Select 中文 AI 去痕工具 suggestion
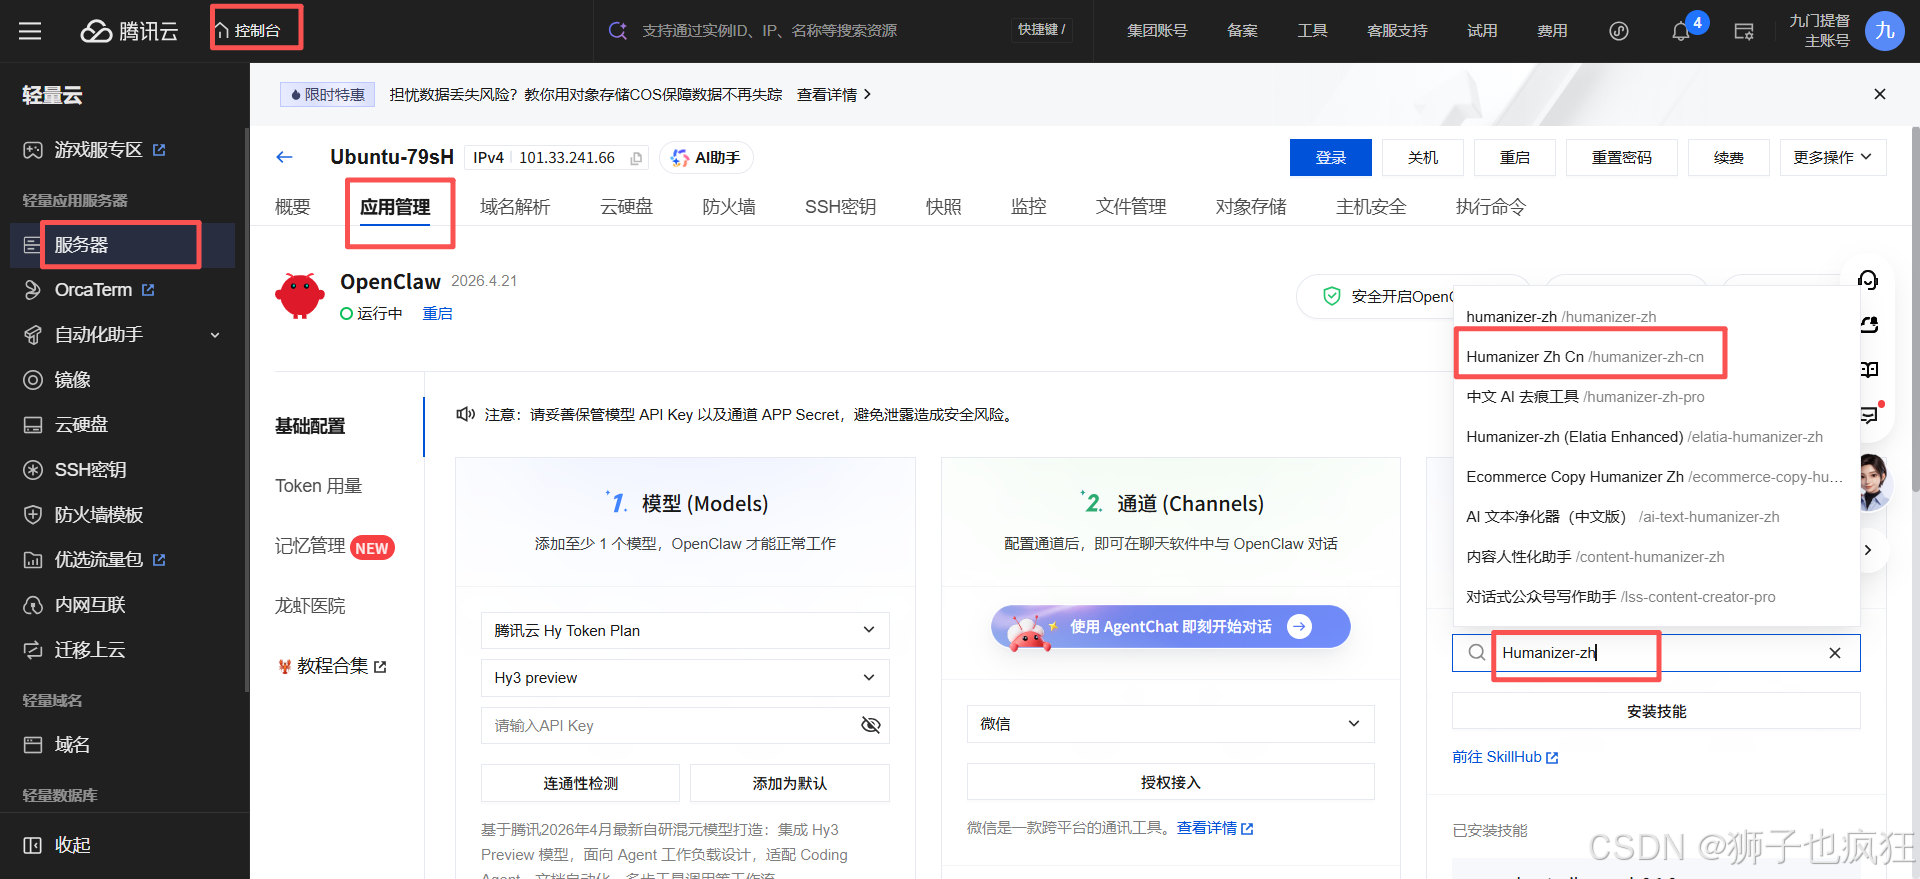The height and width of the screenshot is (879, 1920). [1655, 396]
